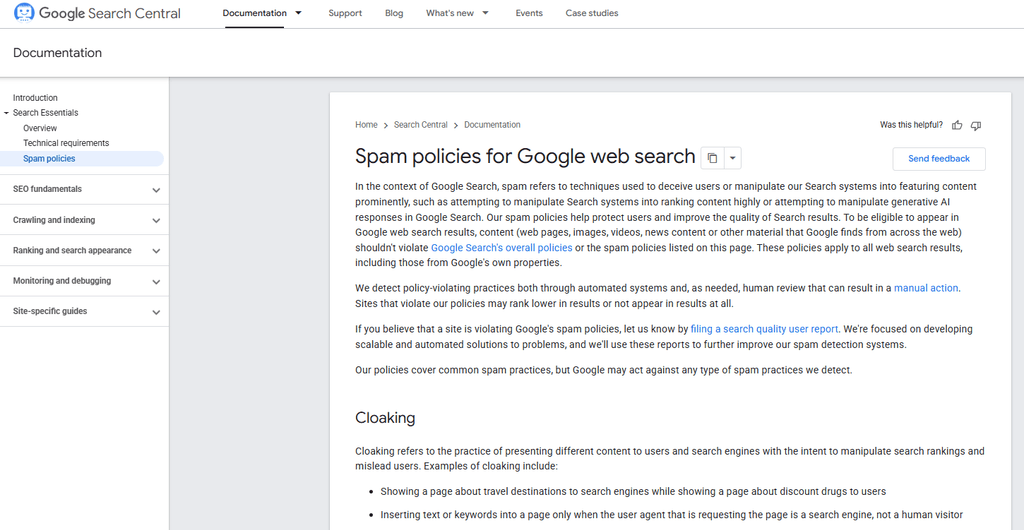1024x530 pixels.
Task: Collapse the Search Essentials tree arrow
Action: pyautogui.click(x=6, y=113)
